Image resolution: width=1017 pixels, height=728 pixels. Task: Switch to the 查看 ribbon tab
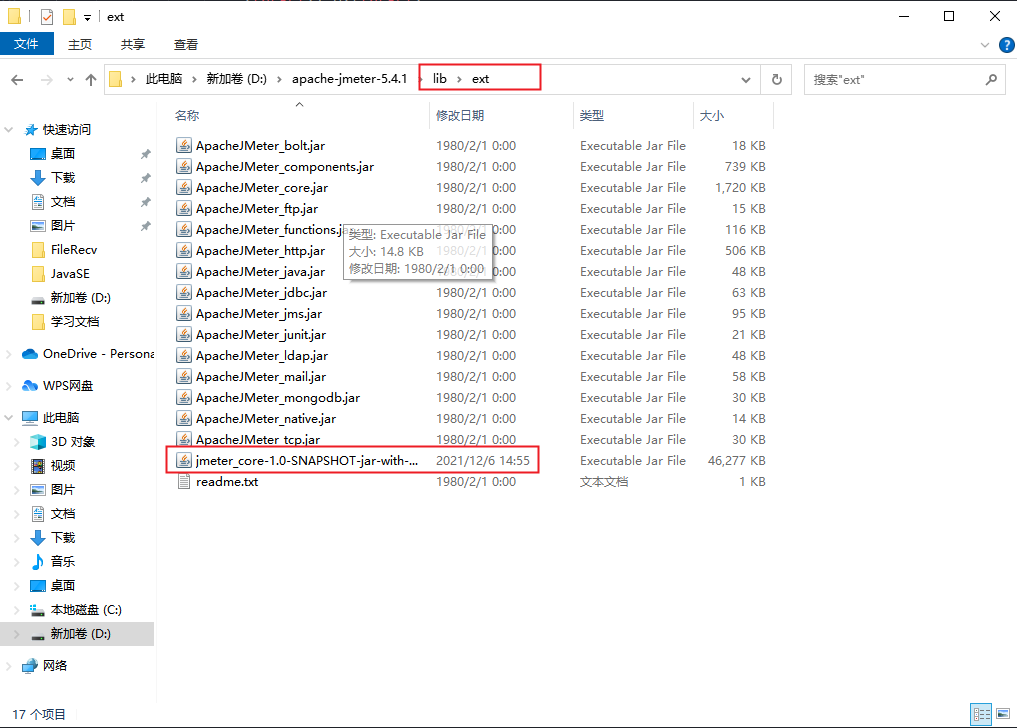185,44
